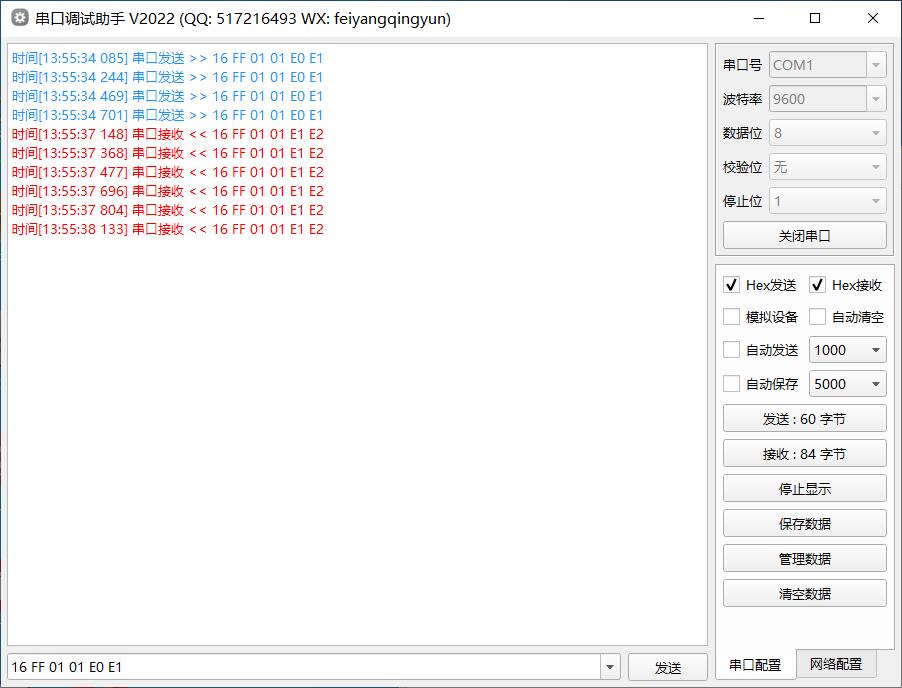Check the 自动清空 option

pyautogui.click(x=818, y=317)
